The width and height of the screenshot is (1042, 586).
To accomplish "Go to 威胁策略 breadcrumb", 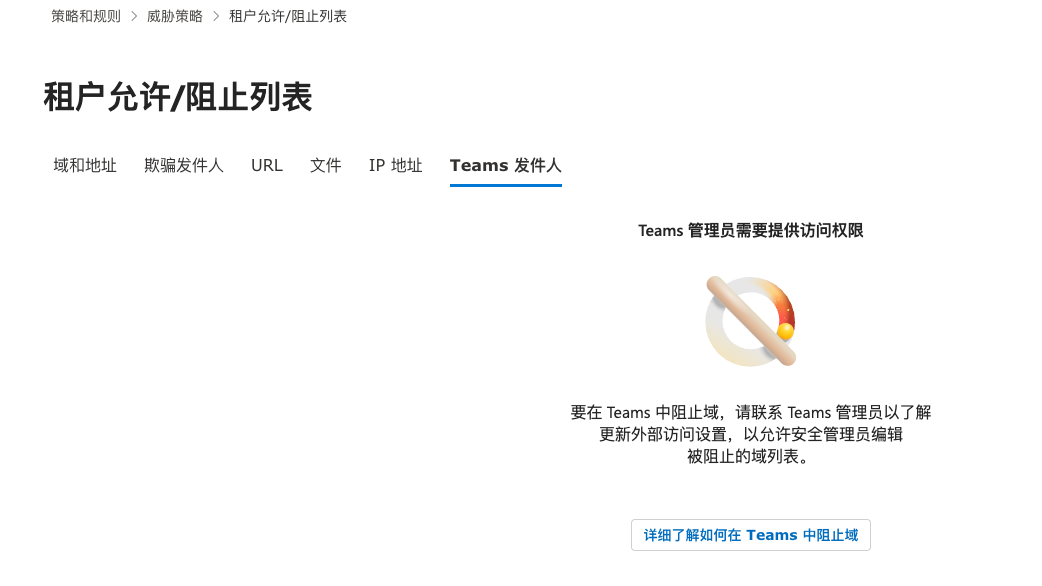I will point(175,16).
